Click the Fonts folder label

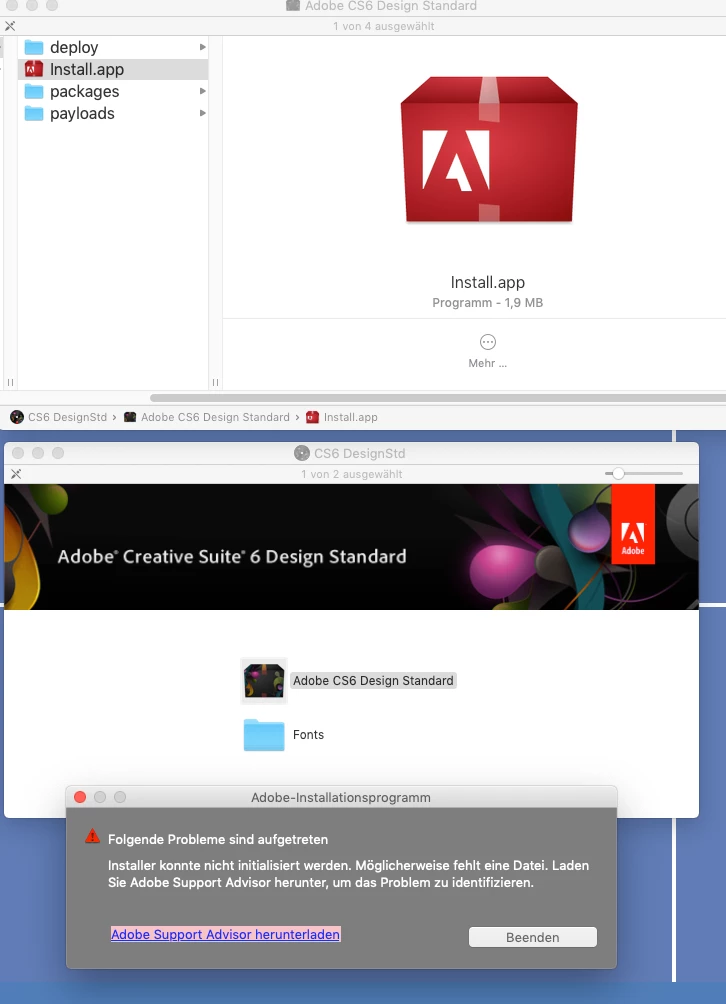coord(309,734)
